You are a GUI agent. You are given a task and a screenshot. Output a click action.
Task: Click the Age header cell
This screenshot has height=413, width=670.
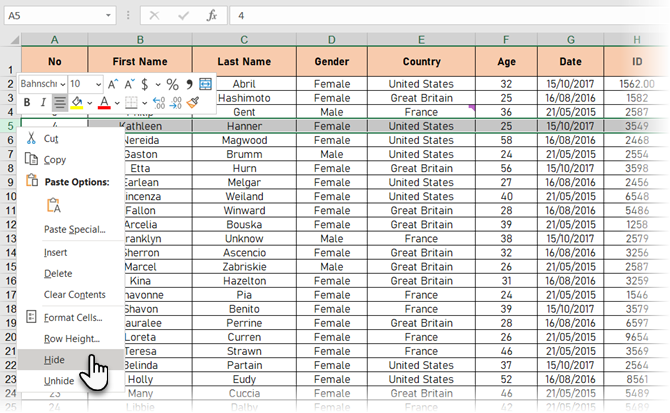coord(506,62)
